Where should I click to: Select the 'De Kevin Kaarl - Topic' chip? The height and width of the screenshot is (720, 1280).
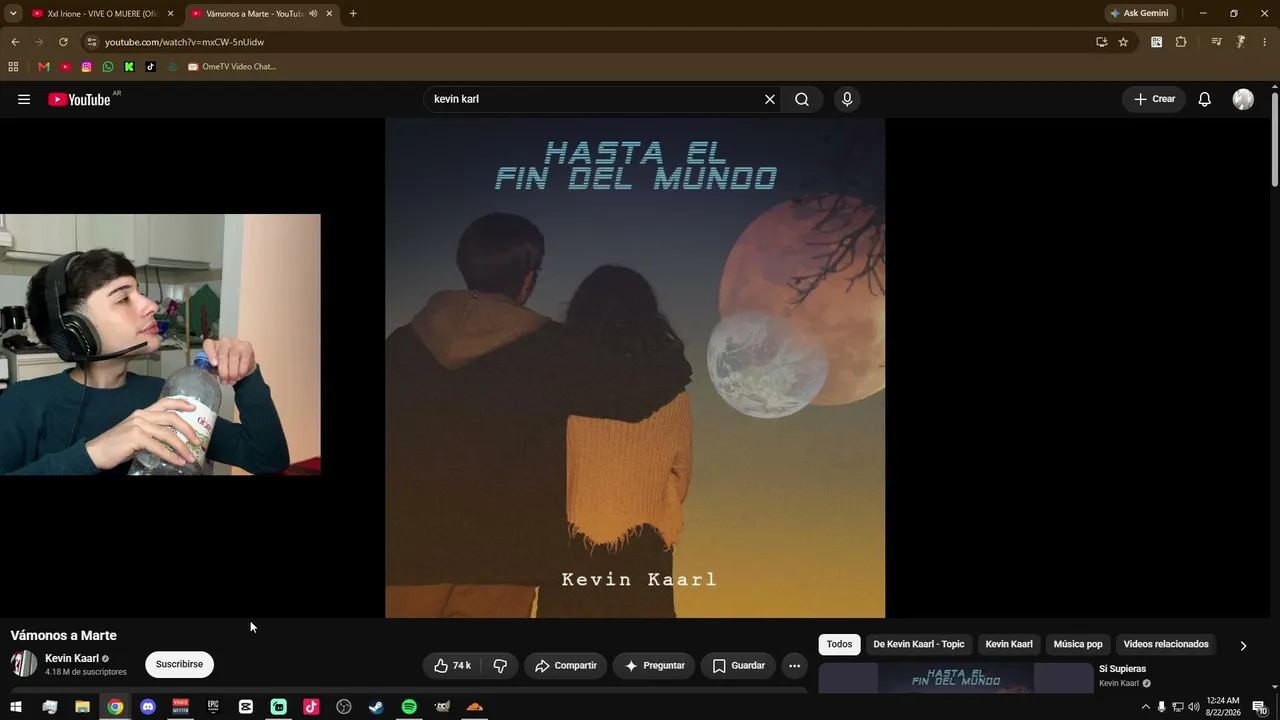(x=919, y=644)
